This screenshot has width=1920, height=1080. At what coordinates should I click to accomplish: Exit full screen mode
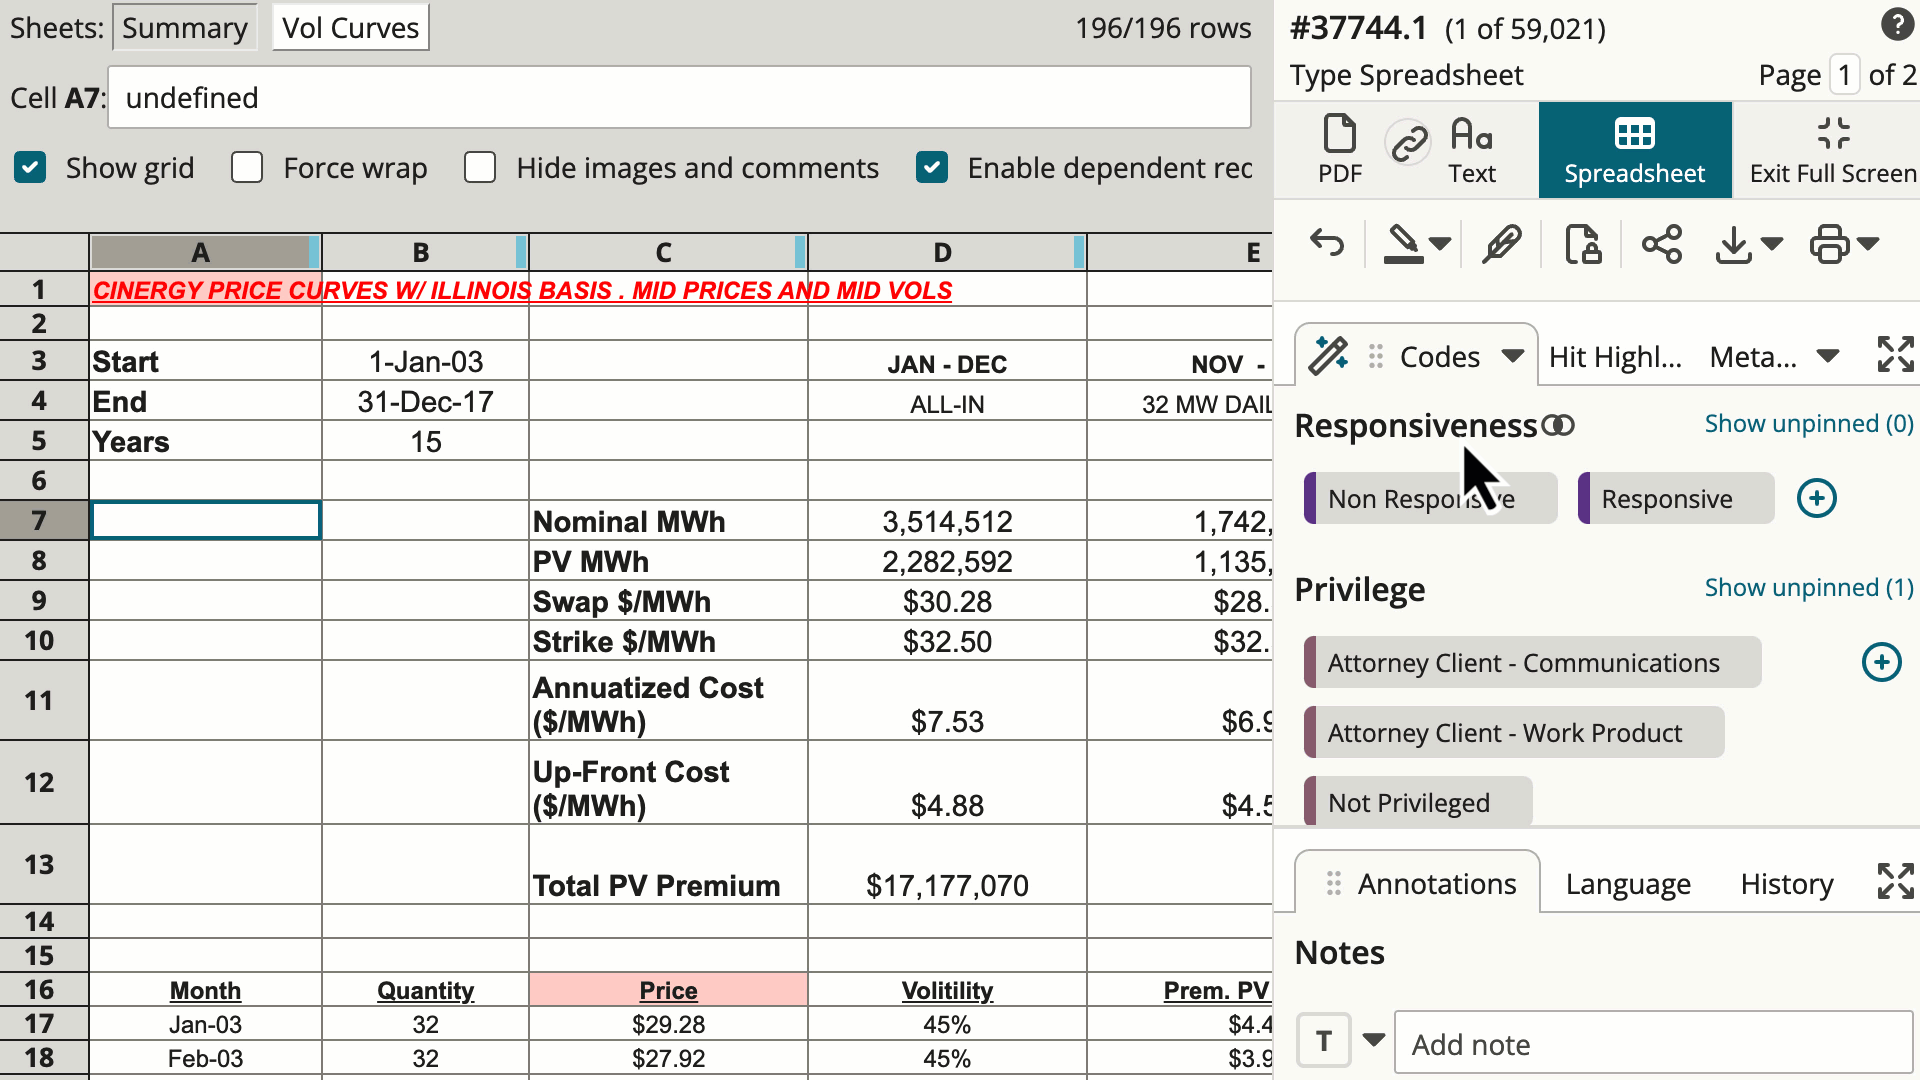[x=1833, y=148]
